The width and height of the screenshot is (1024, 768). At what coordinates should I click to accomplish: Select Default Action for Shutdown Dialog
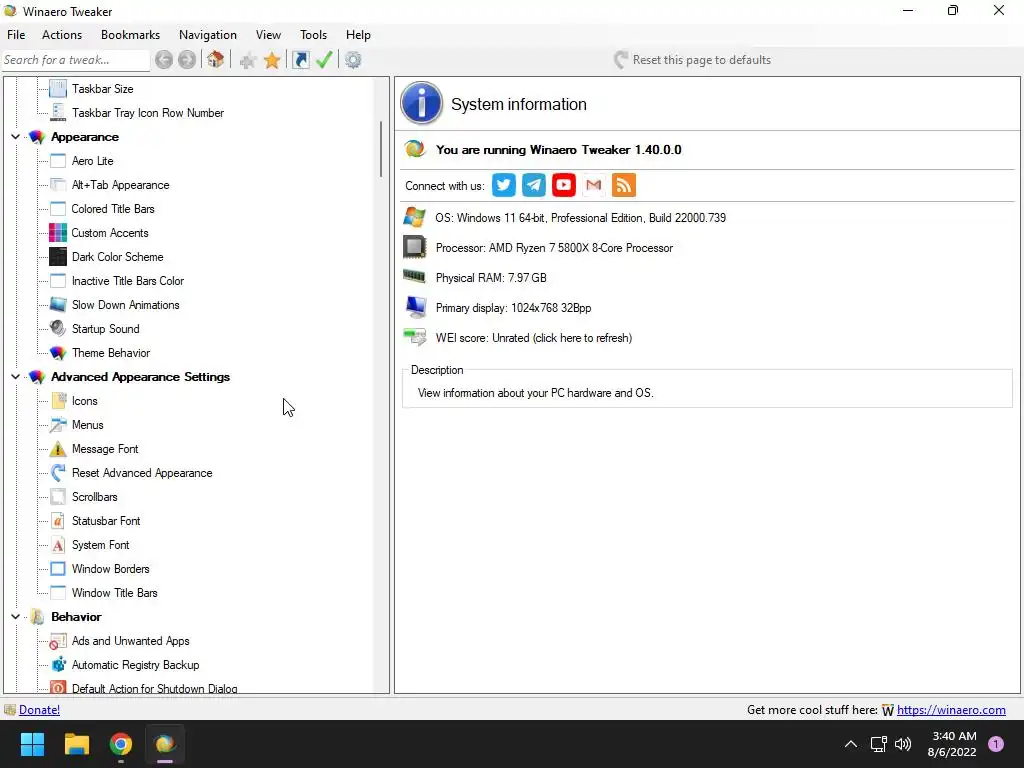pyautogui.click(x=155, y=688)
